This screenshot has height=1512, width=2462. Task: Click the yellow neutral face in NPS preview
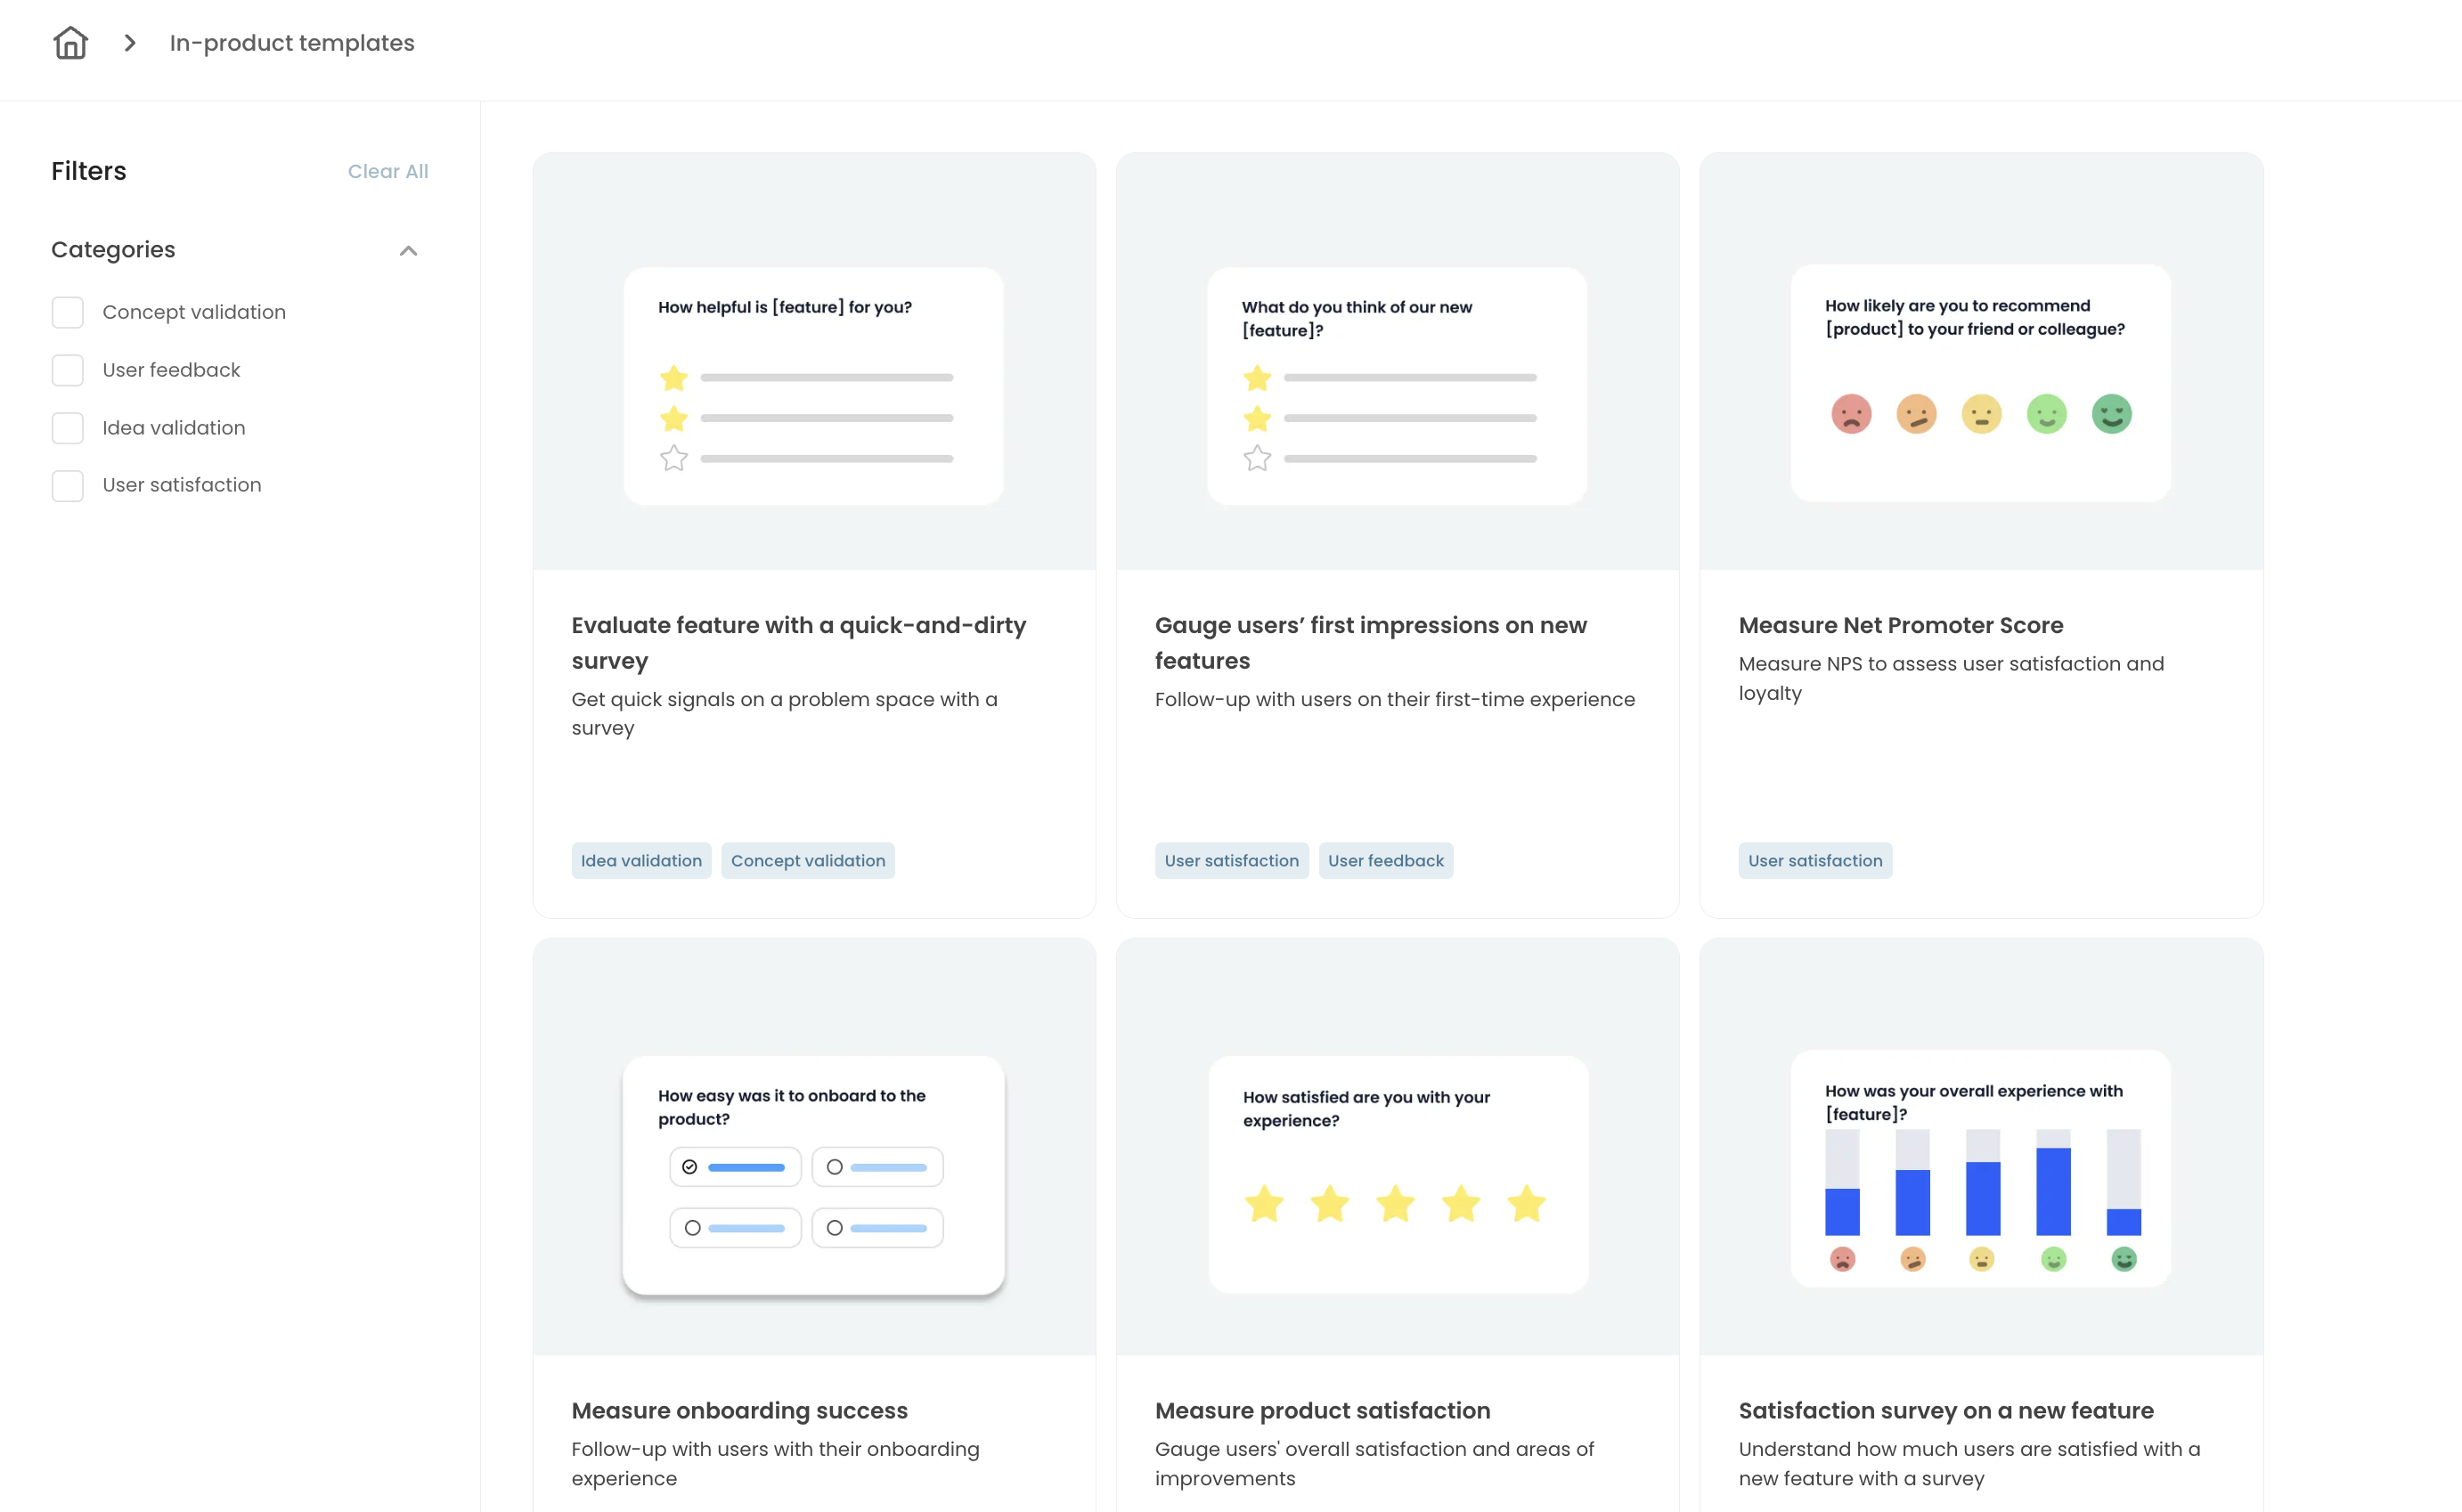[1981, 414]
